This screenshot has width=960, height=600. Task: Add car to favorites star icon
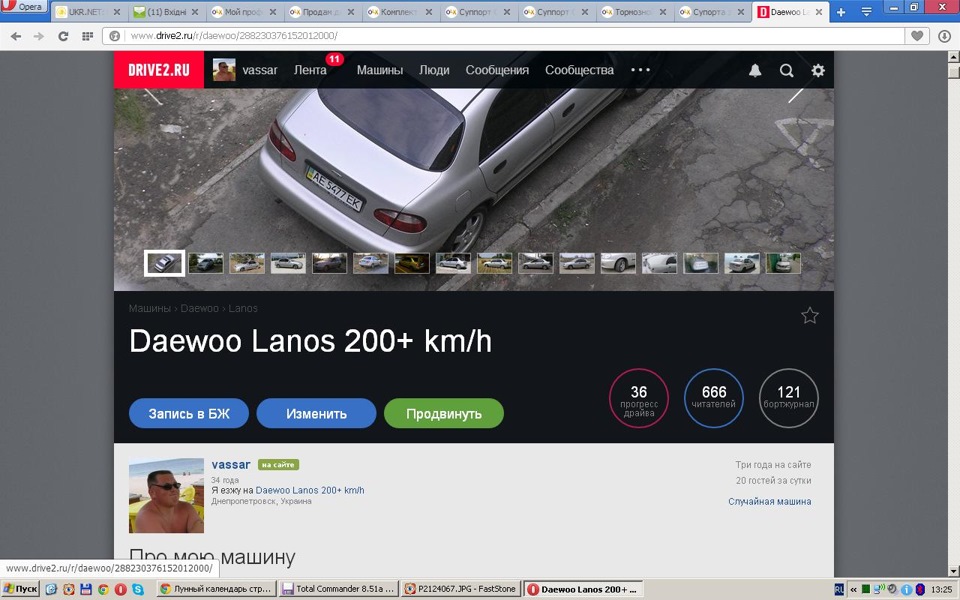809,315
